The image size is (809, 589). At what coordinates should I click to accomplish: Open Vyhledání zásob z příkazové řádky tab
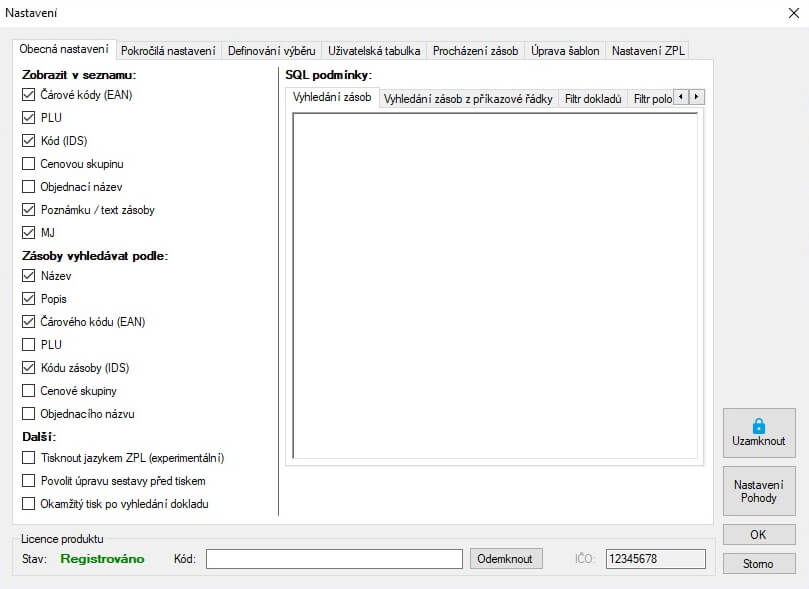(467, 98)
